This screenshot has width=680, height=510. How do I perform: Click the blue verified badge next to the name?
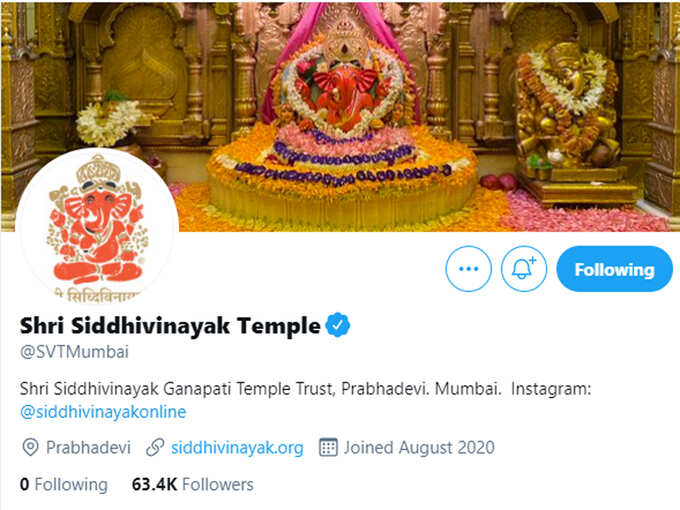(337, 325)
